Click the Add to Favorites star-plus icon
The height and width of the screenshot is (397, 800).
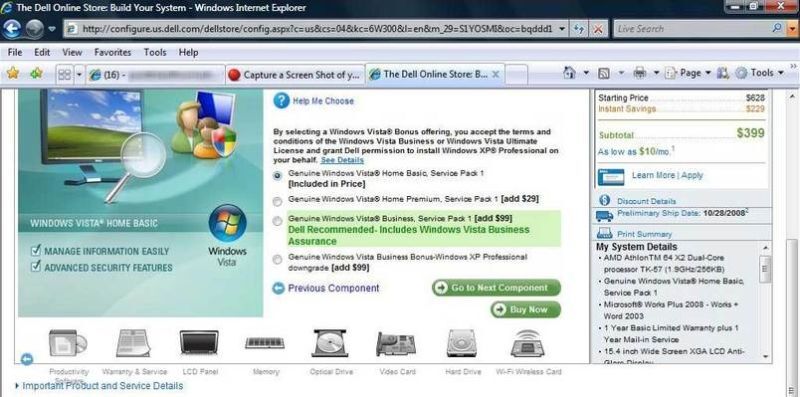(x=36, y=74)
